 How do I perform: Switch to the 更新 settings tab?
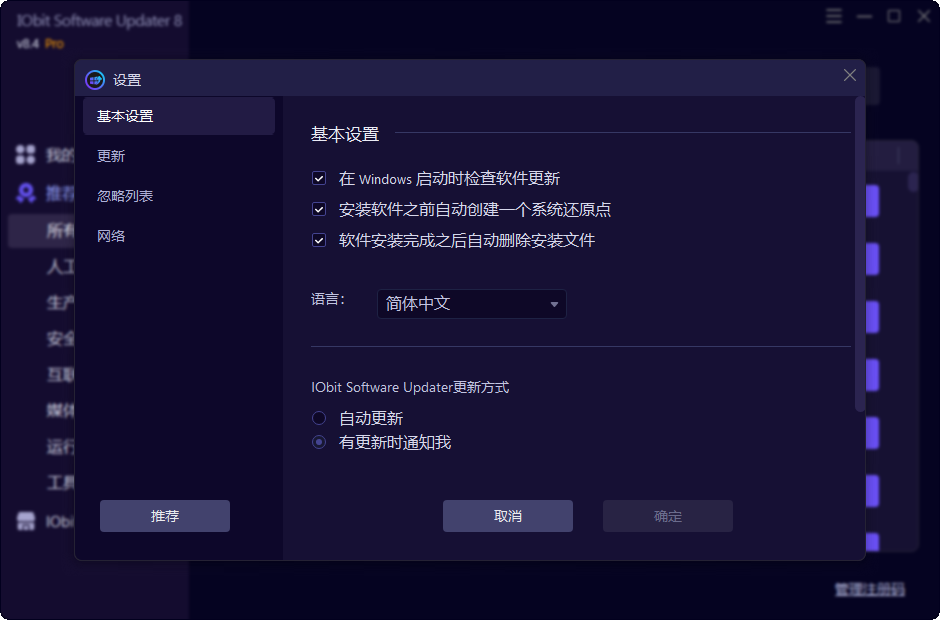tap(112, 156)
